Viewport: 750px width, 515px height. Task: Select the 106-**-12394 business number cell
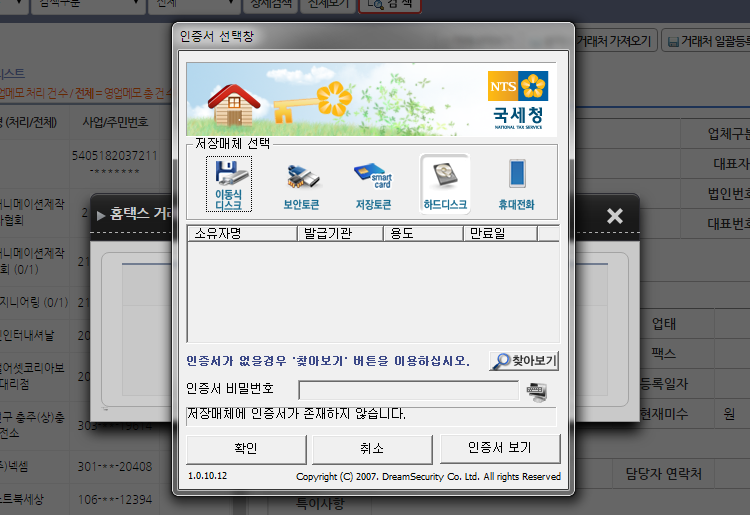click(115, 500)
